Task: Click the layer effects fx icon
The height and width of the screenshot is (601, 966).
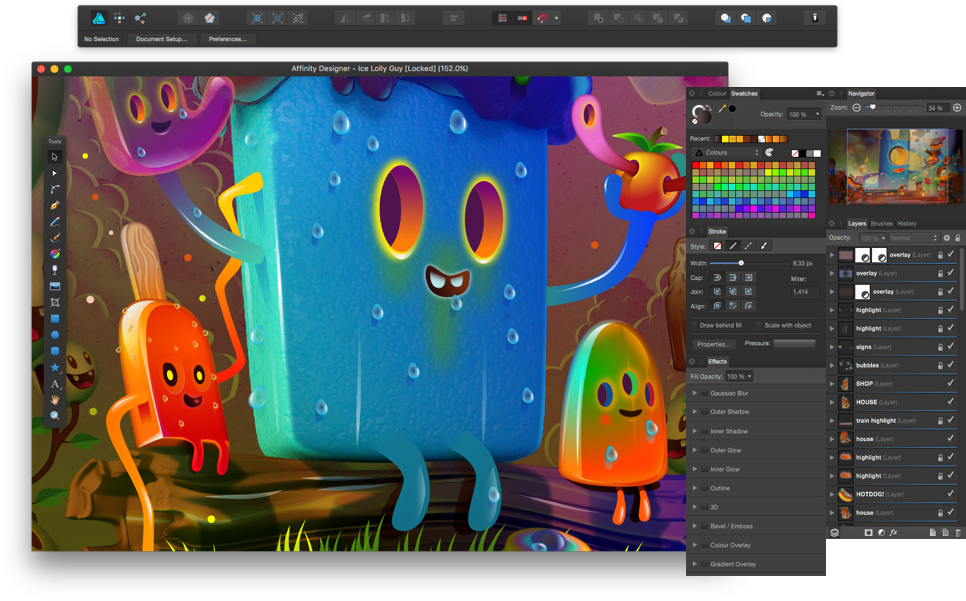Action: tap(894, 533)
